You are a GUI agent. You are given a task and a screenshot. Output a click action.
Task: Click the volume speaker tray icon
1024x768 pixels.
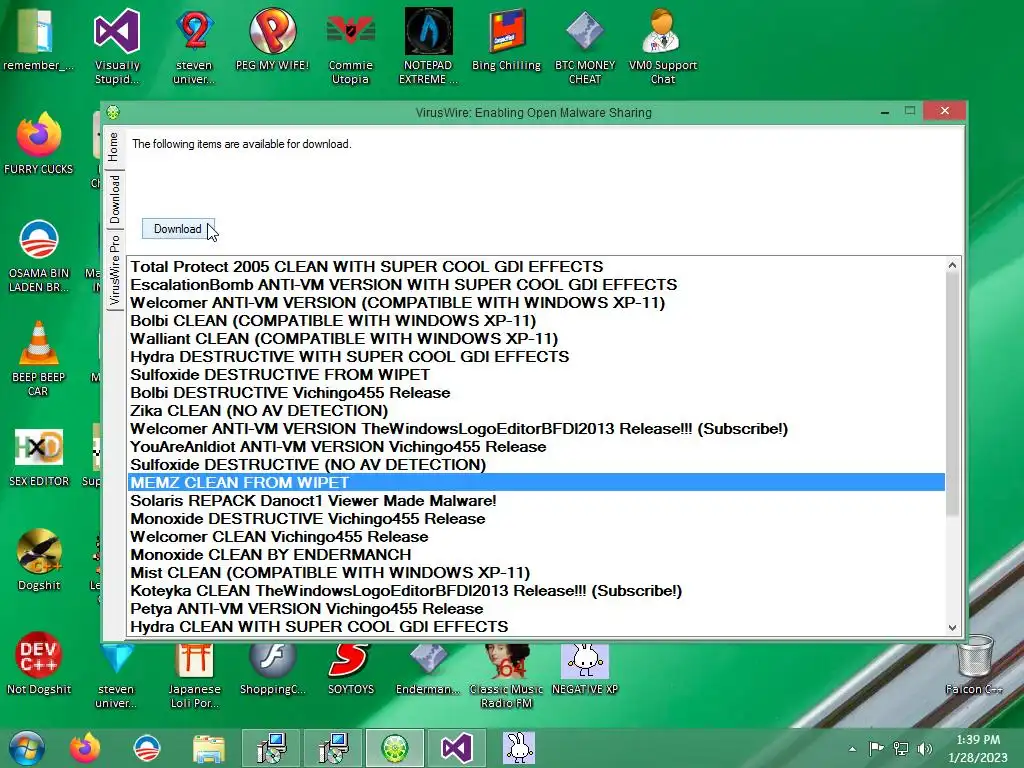click(925, 748)
